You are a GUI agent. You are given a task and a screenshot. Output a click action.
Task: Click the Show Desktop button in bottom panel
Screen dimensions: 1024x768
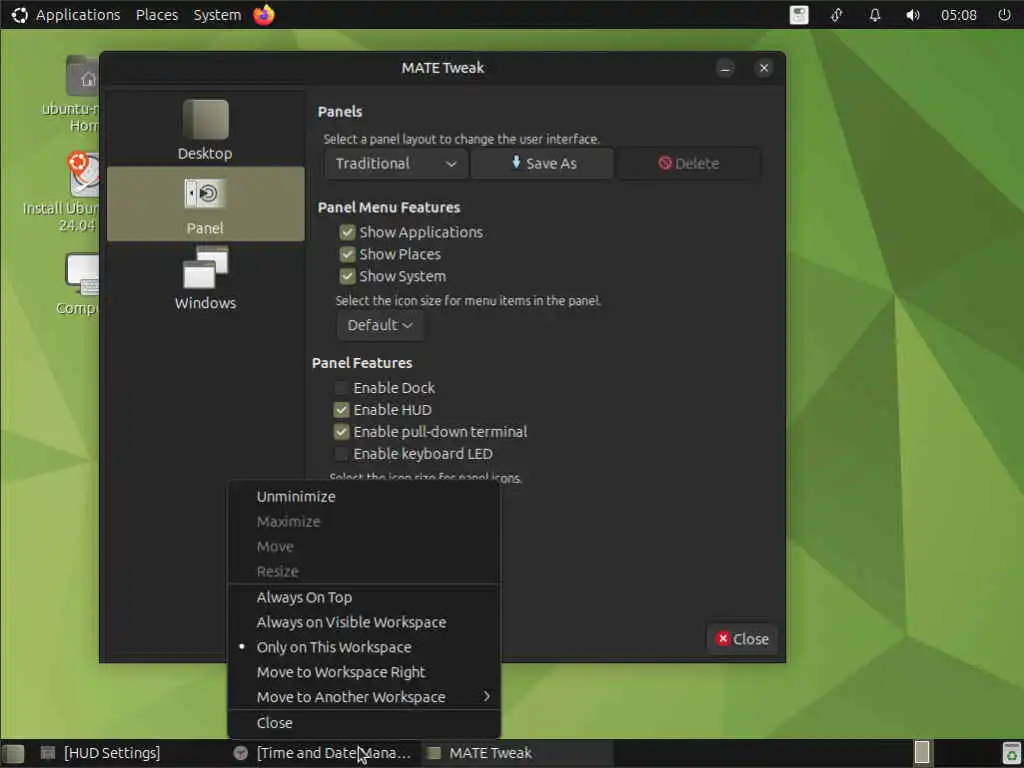(x=13, y=754)
